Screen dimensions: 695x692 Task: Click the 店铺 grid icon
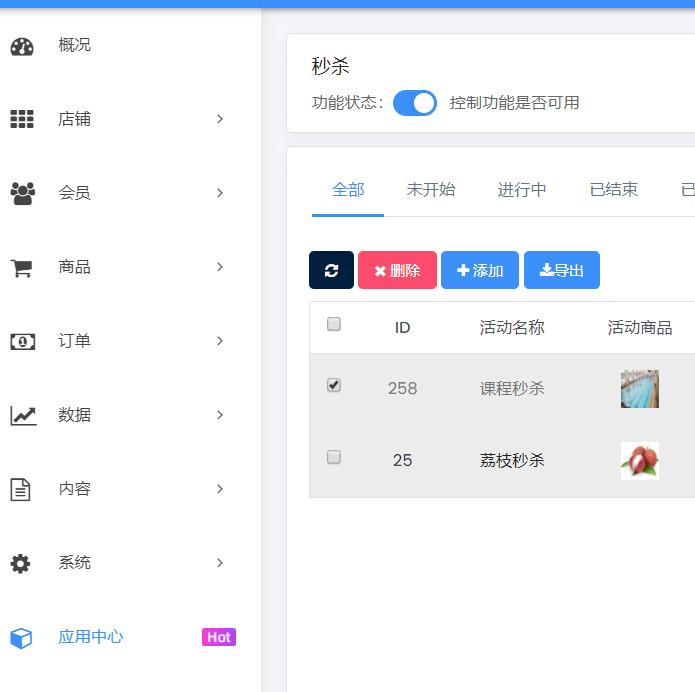tap(22, 119)
